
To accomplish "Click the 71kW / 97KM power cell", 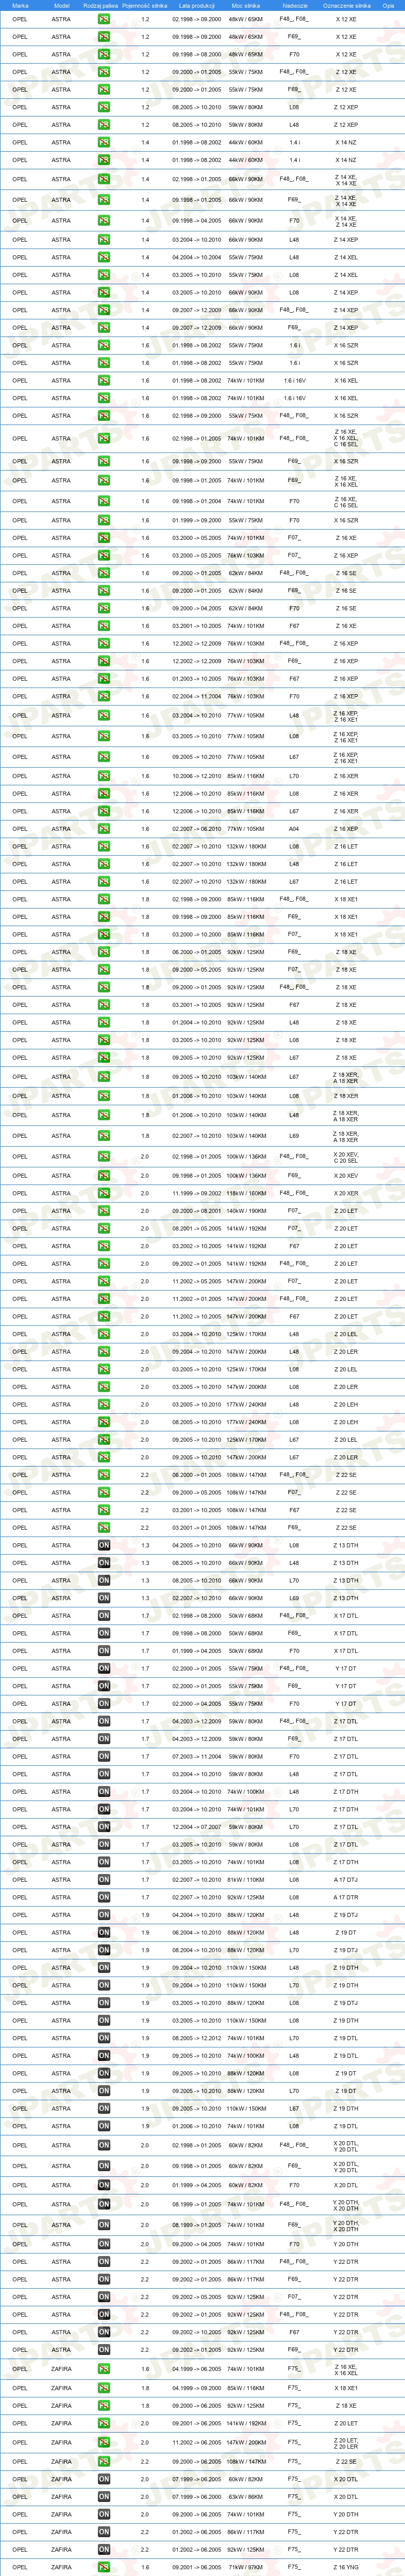I will (246, 2566).
